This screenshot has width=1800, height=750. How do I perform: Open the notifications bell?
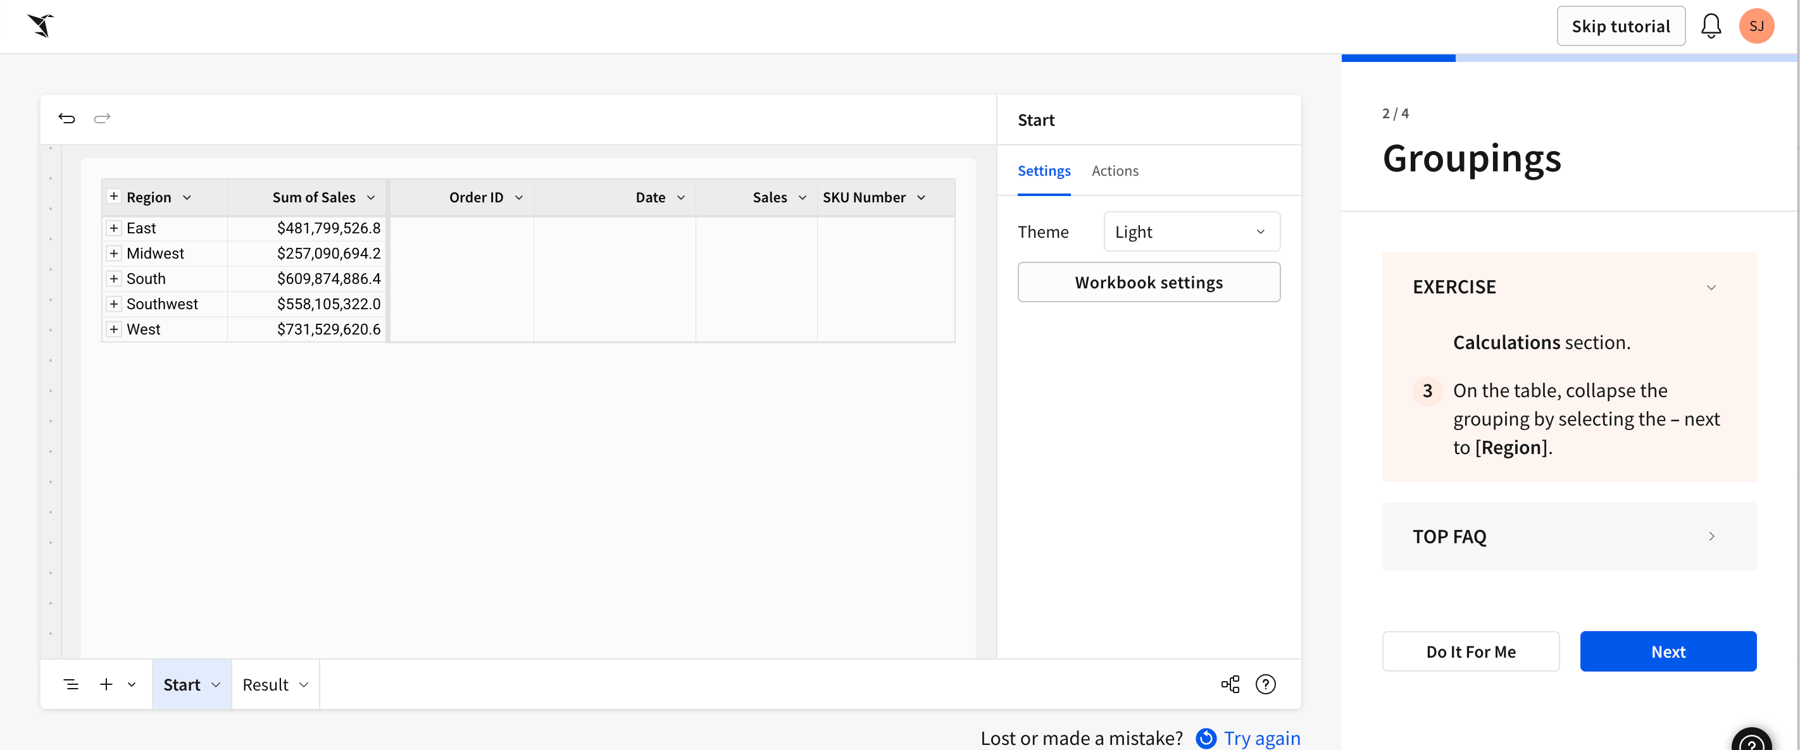[x=1711, y=26]
